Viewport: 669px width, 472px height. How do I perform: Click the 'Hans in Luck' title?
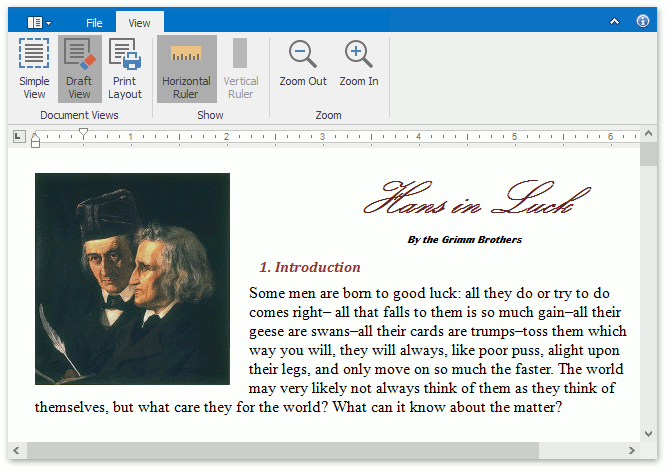(467, 199)
